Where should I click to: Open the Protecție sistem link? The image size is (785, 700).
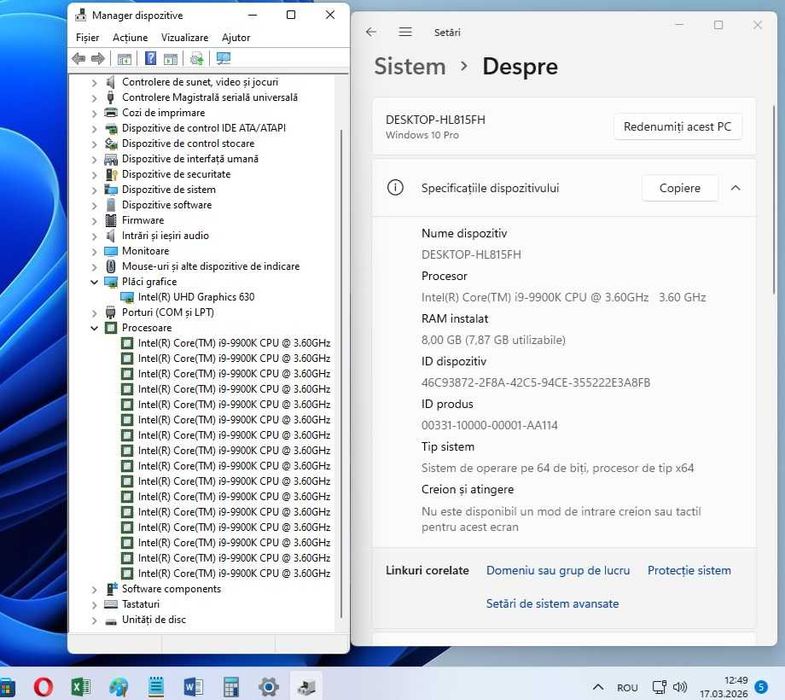point(689,570)
